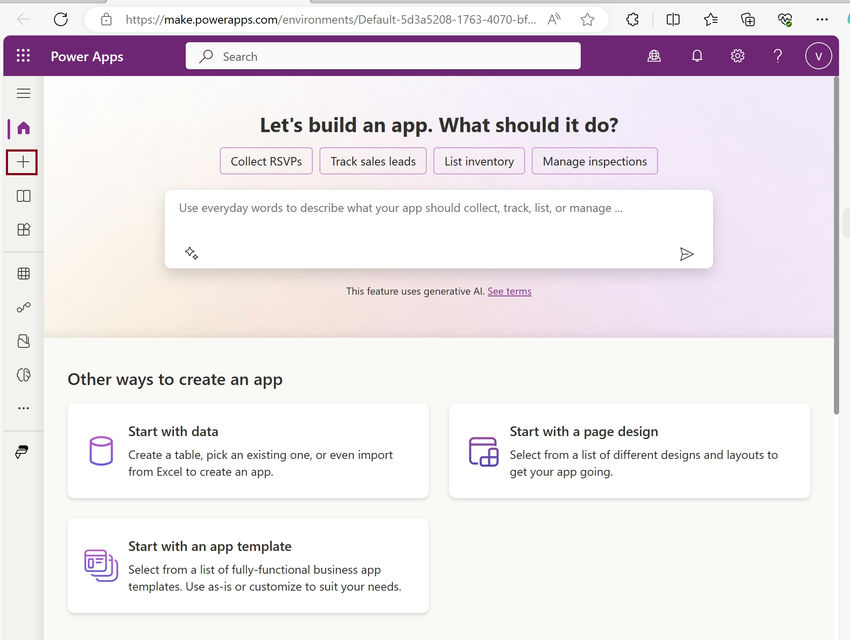Select the Home icon in the left sidebar
850x640 pixels.
pyautogui.click(x=22, y=127)
